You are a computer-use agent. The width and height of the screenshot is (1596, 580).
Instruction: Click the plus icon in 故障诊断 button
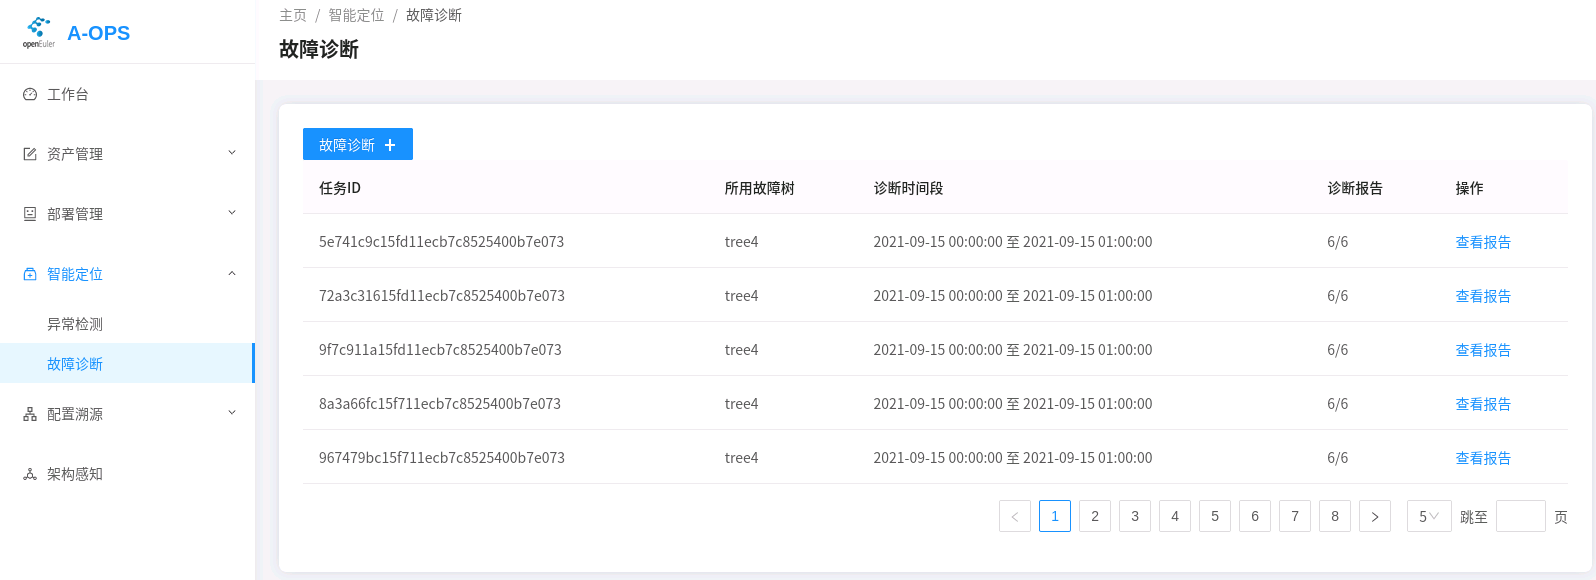(x=390, y=145)
